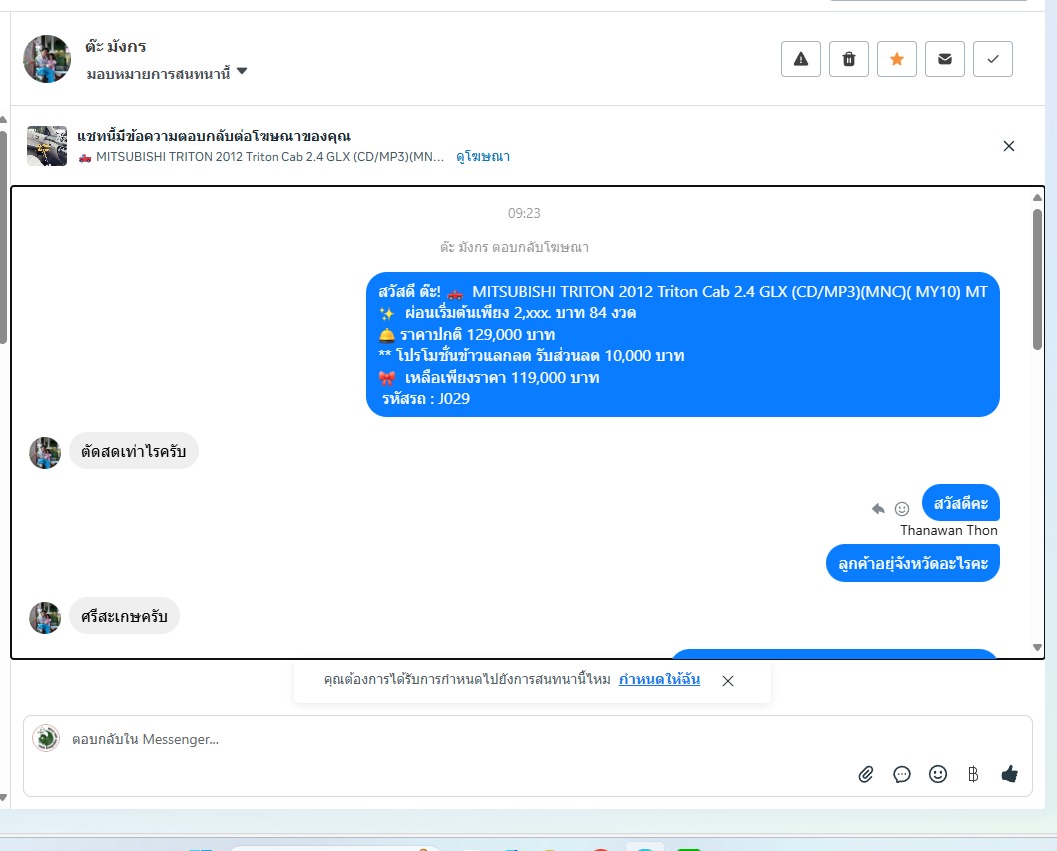Viewport: 1057px width, 851px height.
Task: Delete conversation with the trash icon
Action: pyautogui.click(x=849, y=59)
